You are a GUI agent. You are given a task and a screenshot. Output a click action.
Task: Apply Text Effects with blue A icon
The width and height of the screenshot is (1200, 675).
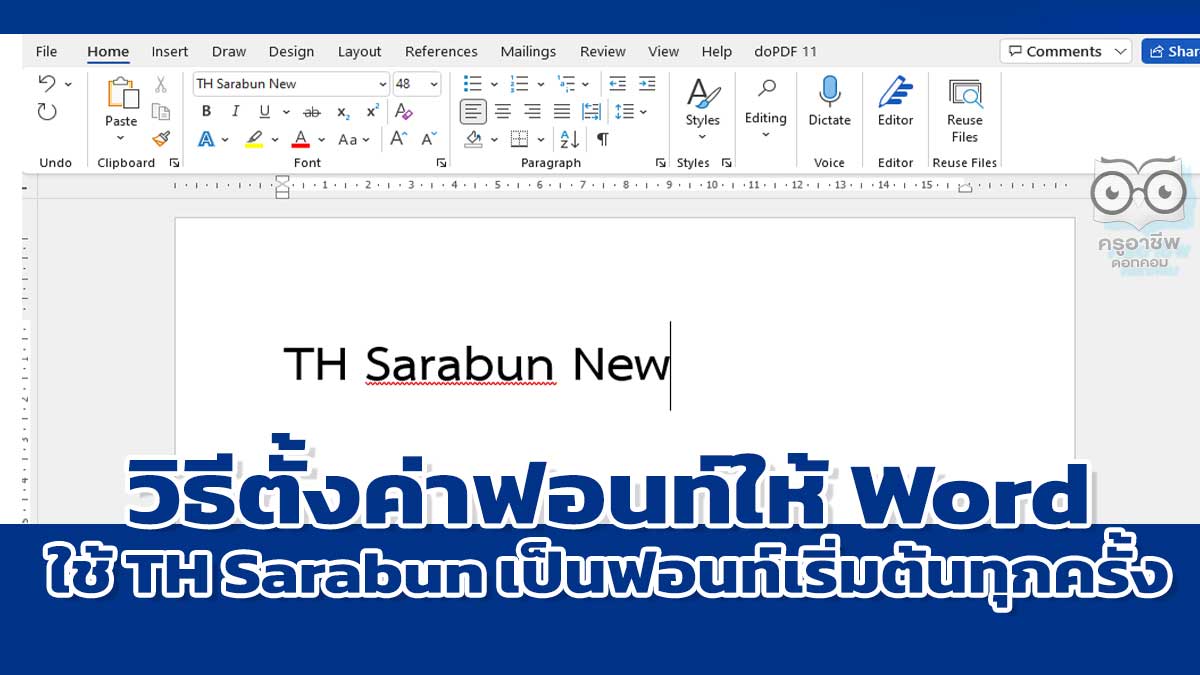click(206, 139)
